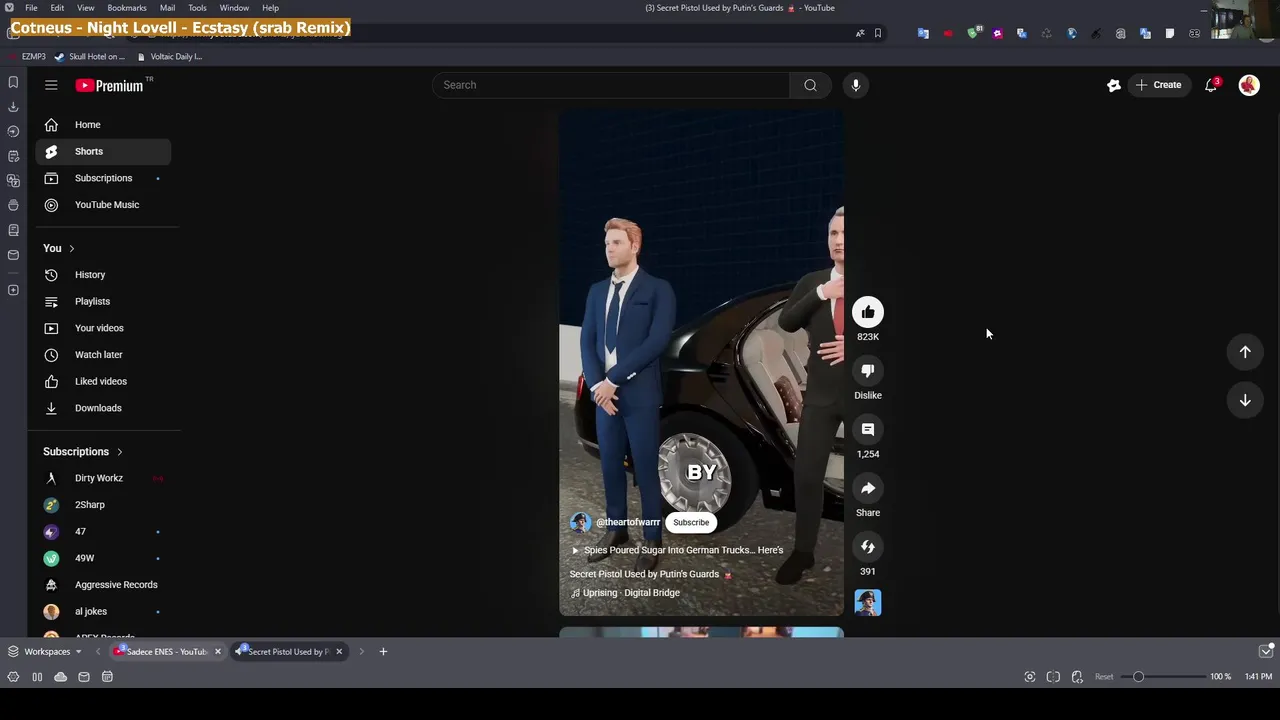Like the Short with thumbs-up icon
Image resolution: width=1280 pixels, height=720 pixels.
pos(868,312)
